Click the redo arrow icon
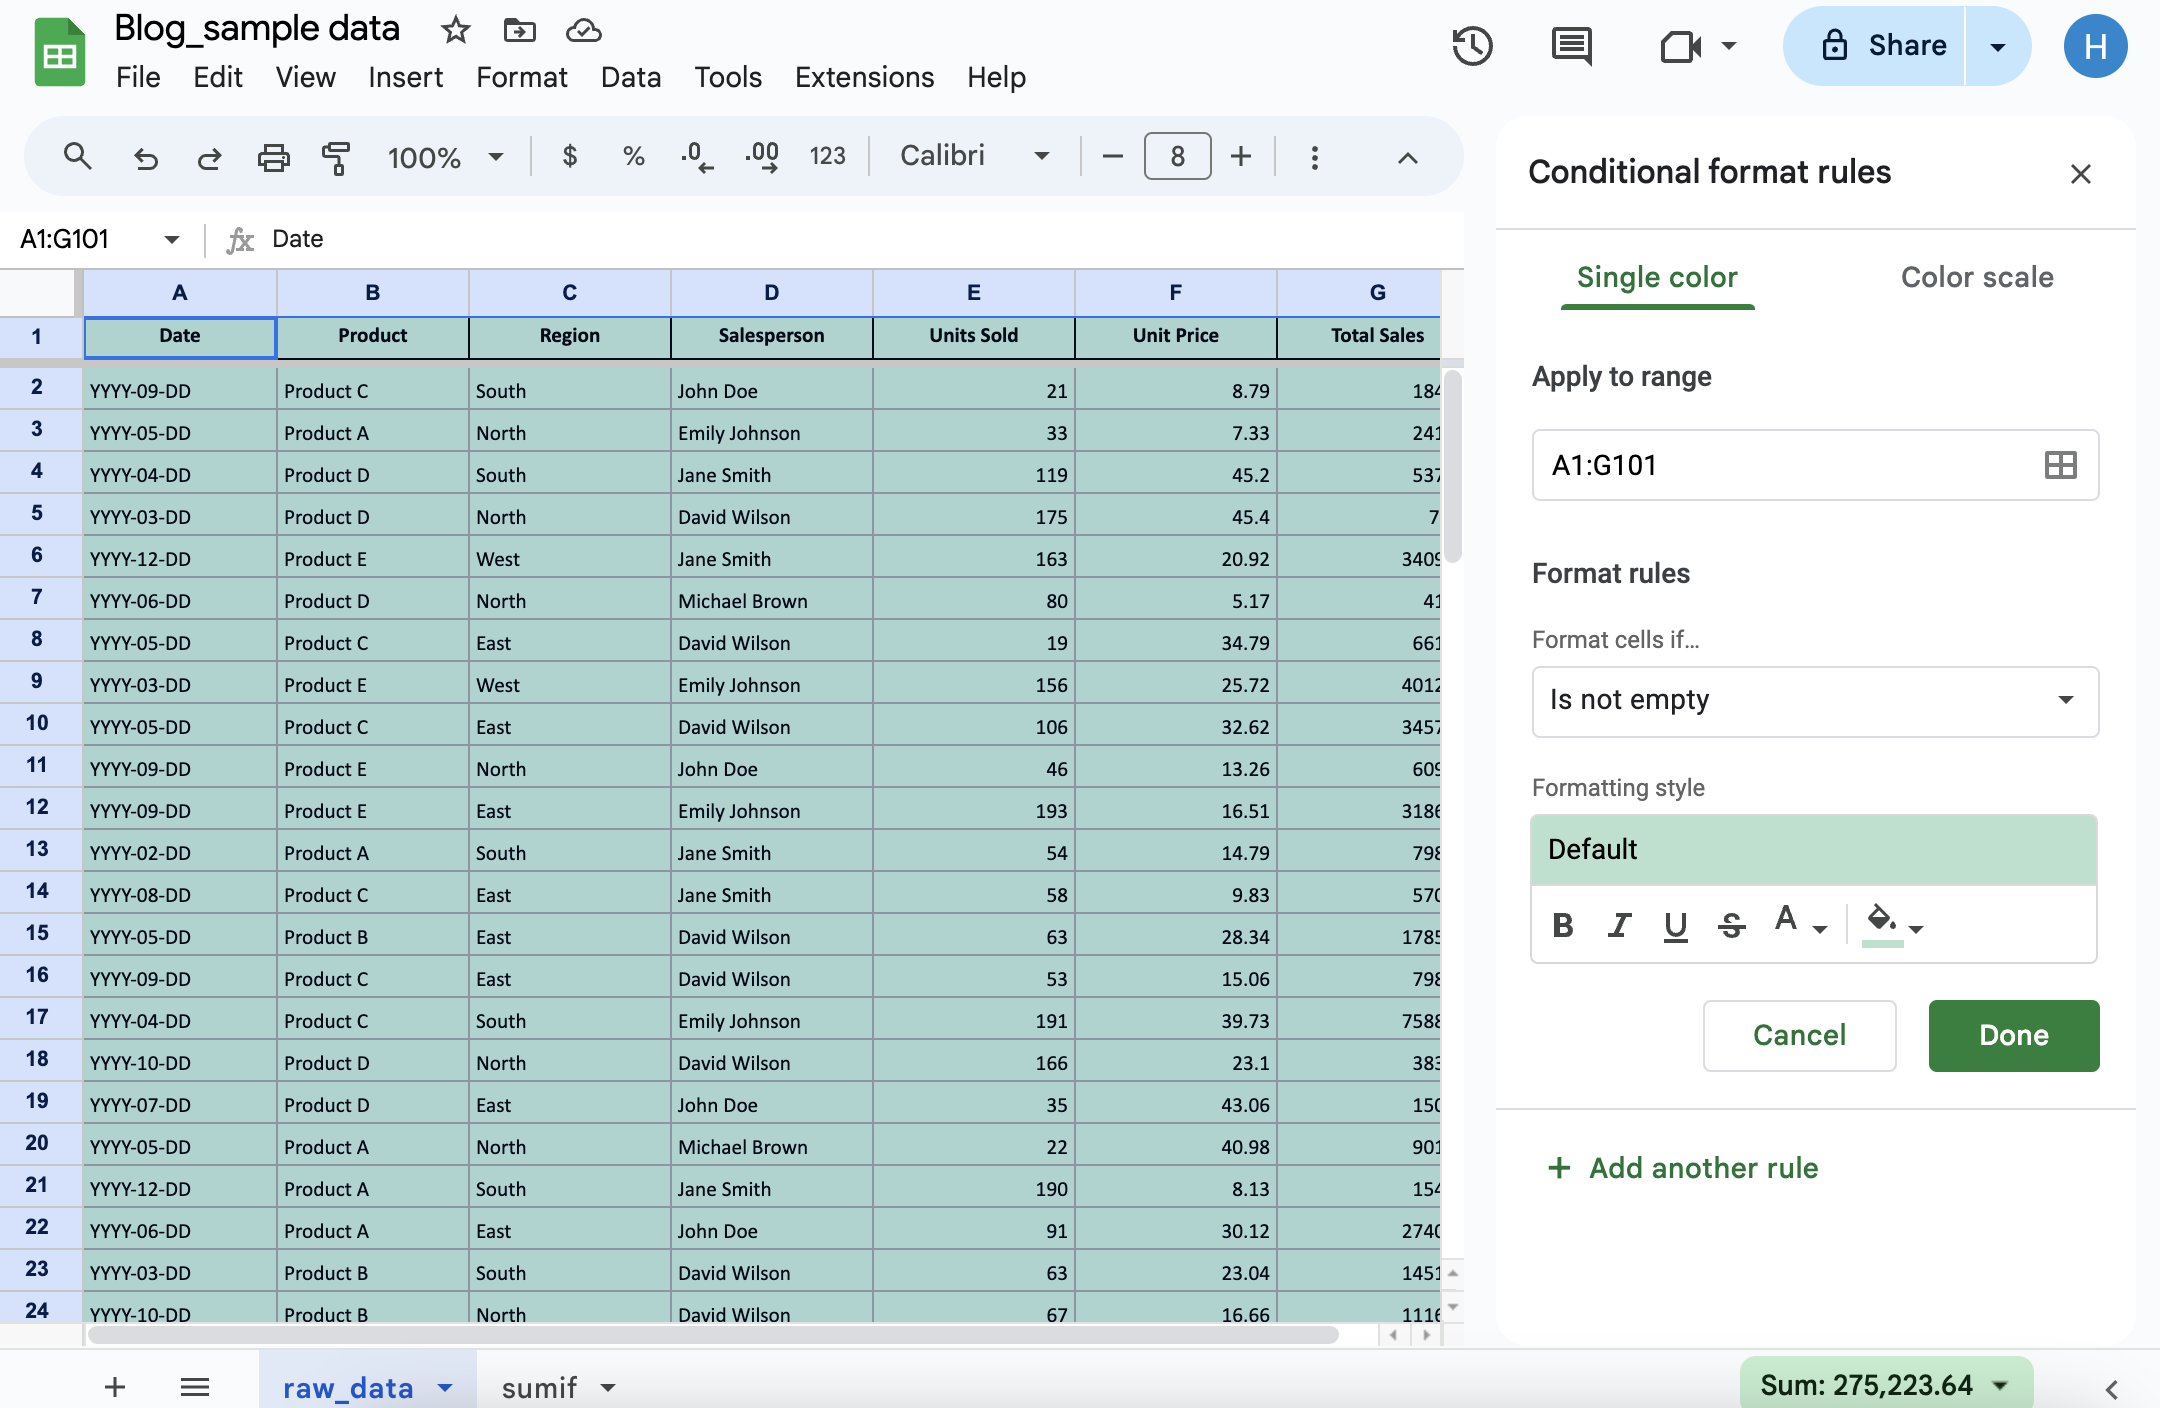The width and height of the screenshot is (2160, 1408). click(x=209, y=157)
